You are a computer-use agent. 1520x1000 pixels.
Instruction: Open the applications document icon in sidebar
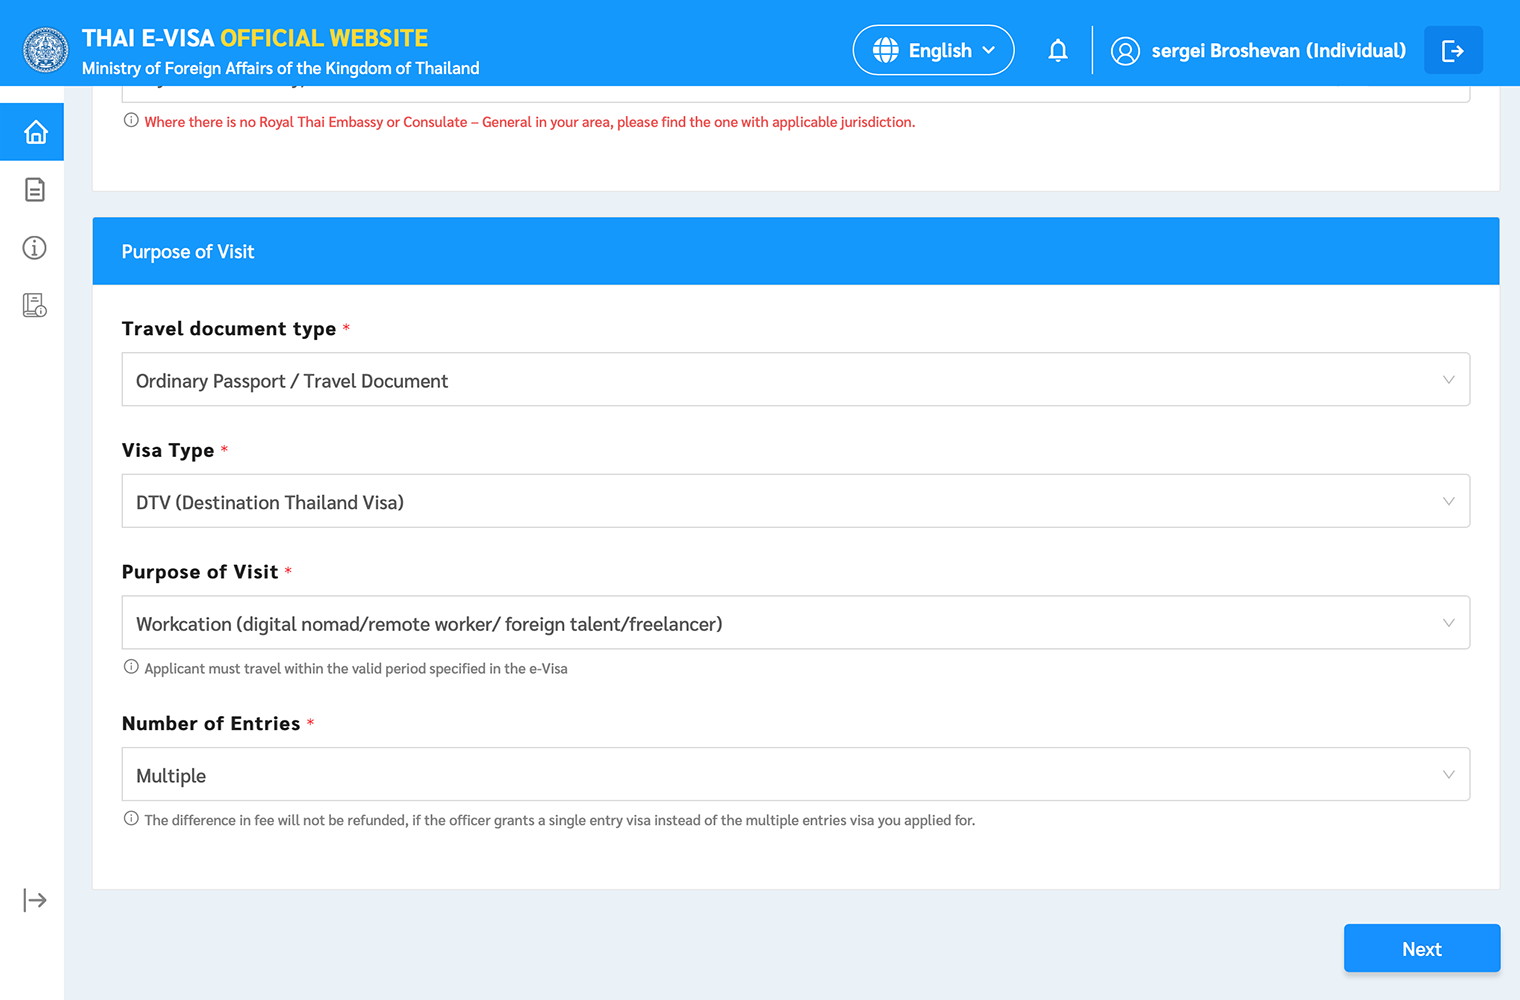35,190
